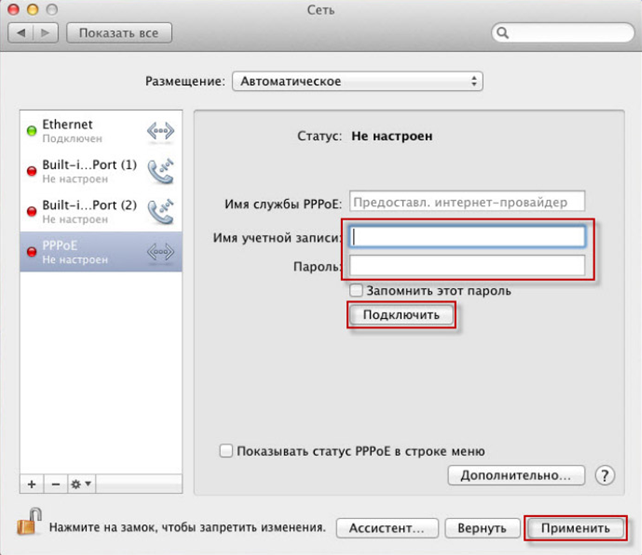Go back with the left arrow button
This screenshot has height=555, width=642.
tap(24, 33)
